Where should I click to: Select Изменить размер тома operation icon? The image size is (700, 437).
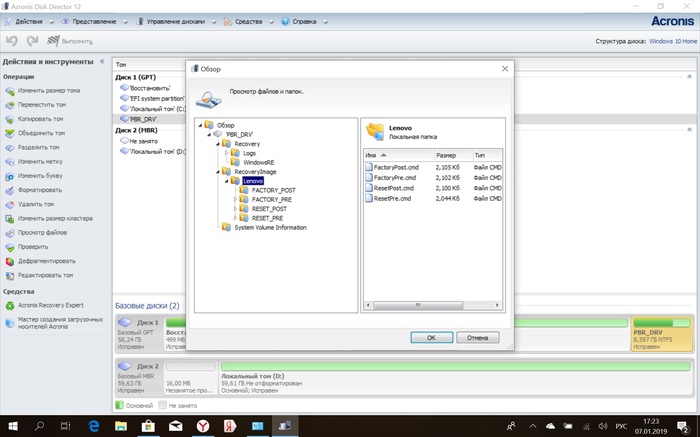(10, 91)
